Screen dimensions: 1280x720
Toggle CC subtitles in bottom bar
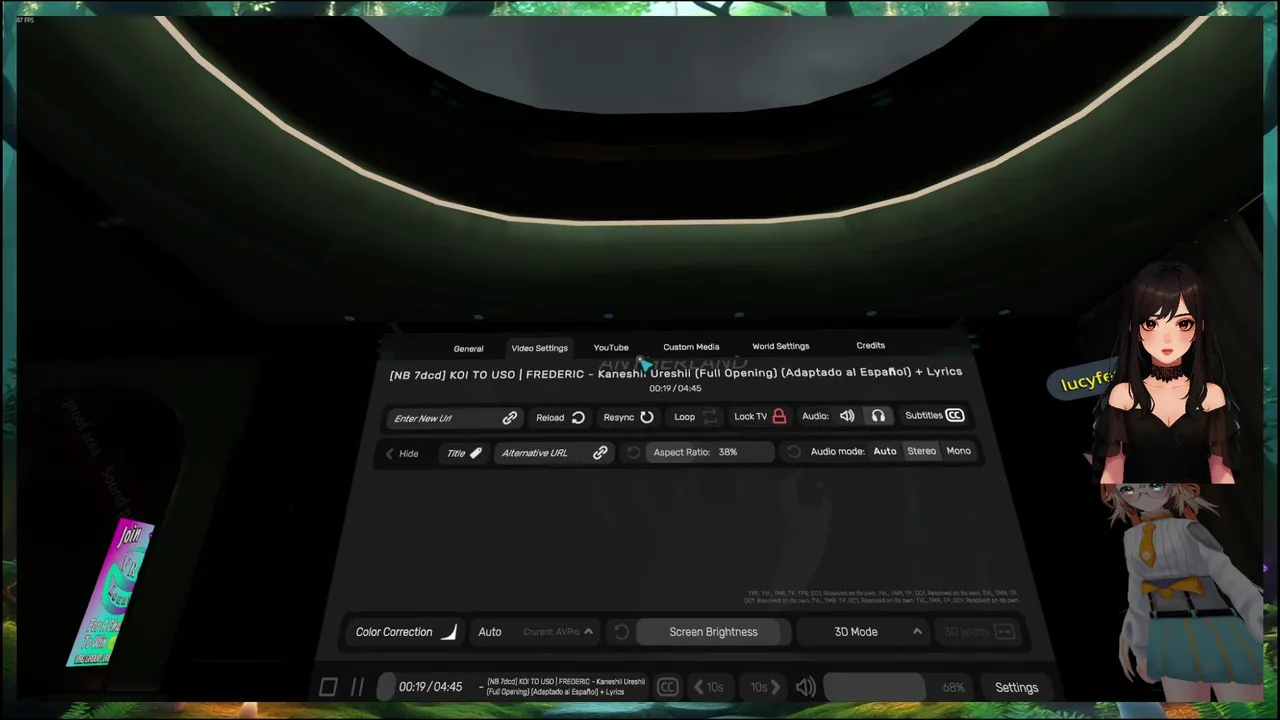coord(667,687)
